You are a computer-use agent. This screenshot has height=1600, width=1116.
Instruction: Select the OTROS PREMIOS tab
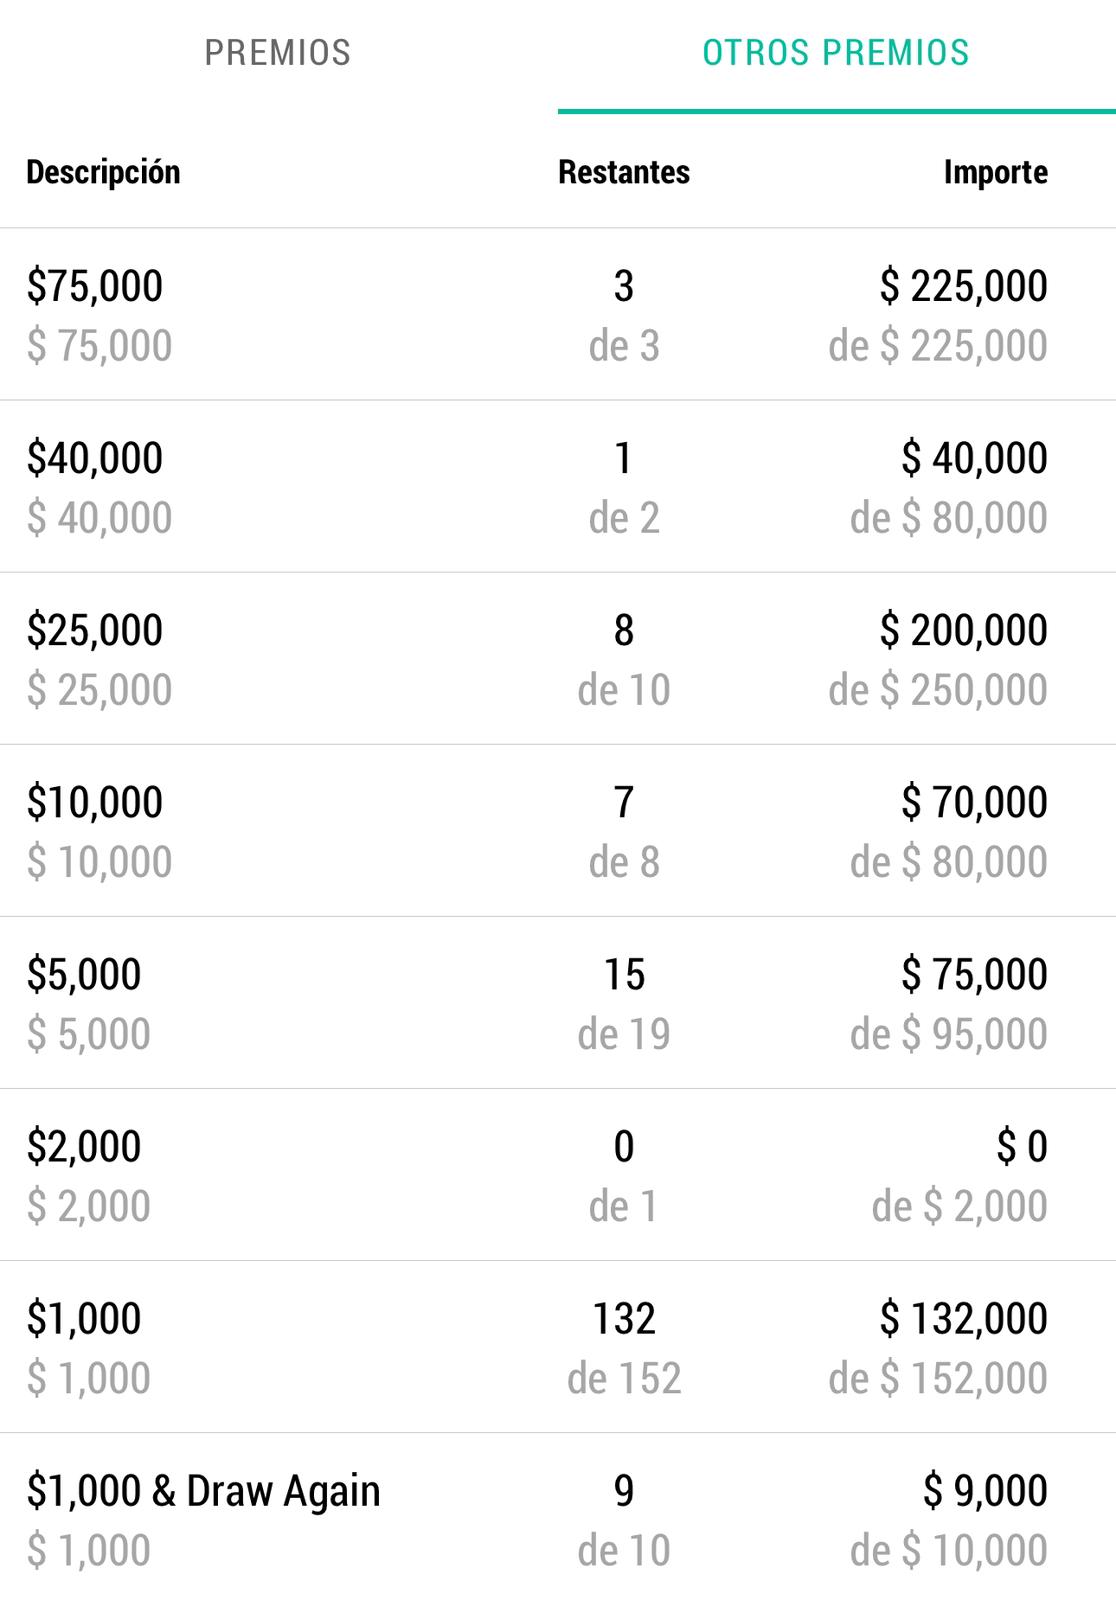coord(836,53)
